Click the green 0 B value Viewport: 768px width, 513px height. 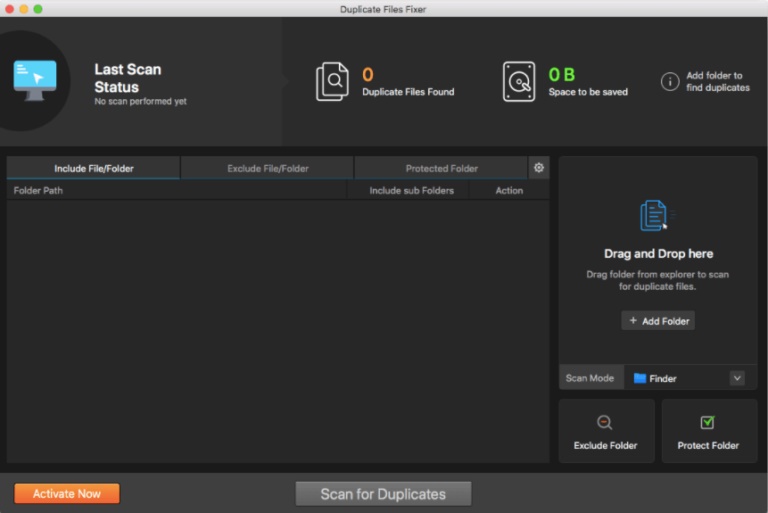click(x=561, y=74)
